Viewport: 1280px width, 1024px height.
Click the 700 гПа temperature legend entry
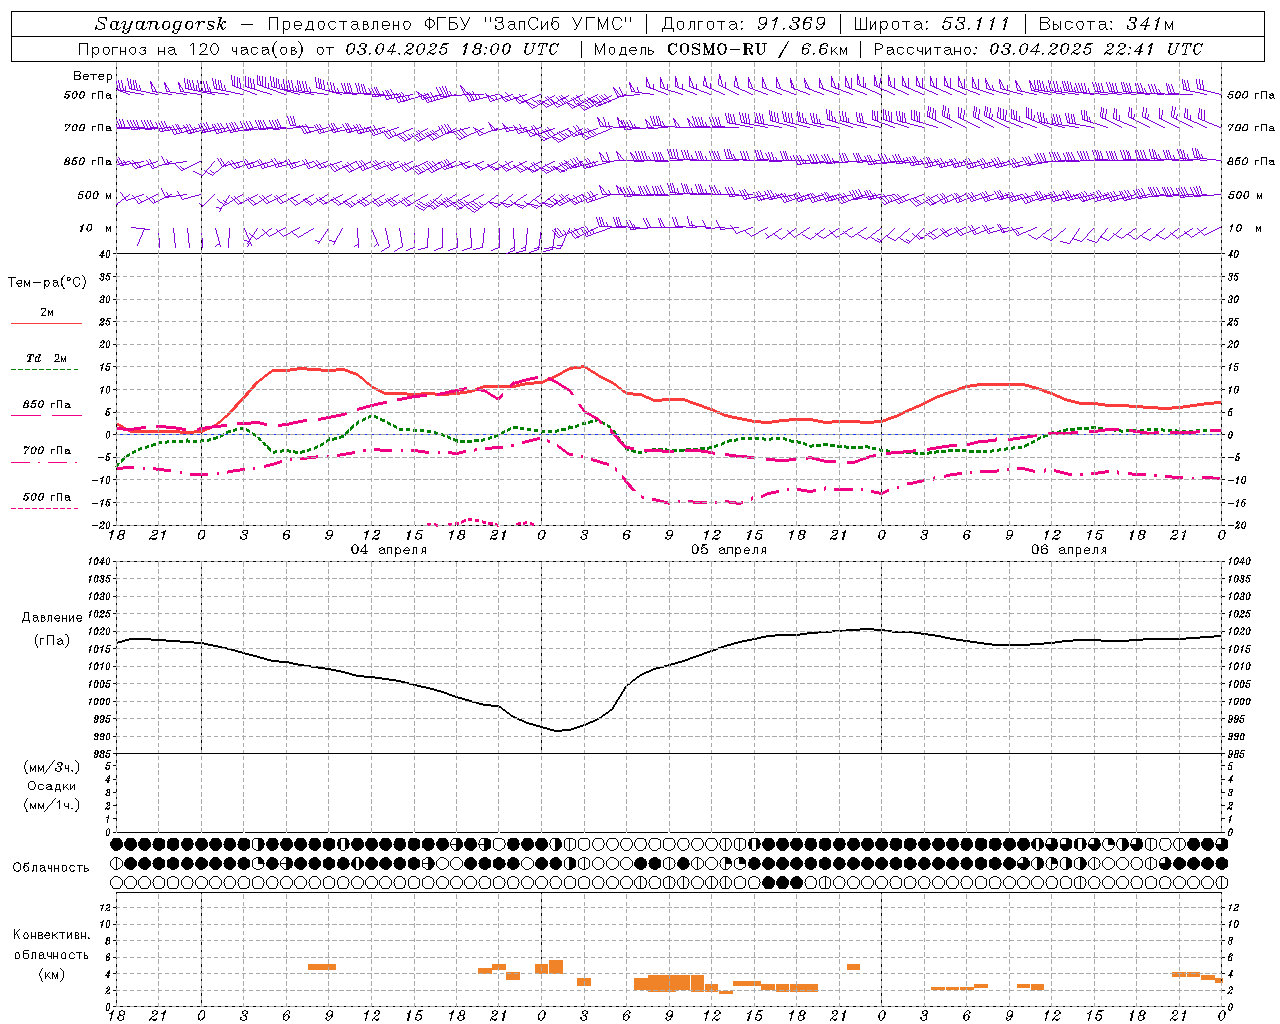click(x=47, y=450)
